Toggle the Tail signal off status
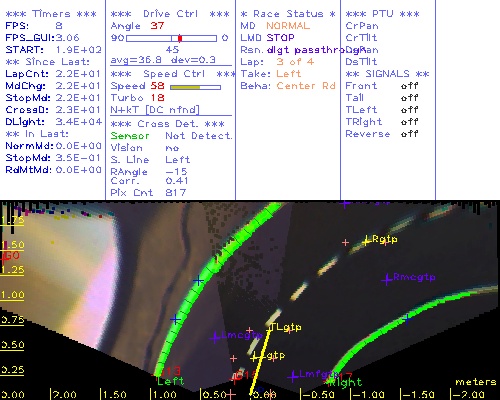 [409, 98]
